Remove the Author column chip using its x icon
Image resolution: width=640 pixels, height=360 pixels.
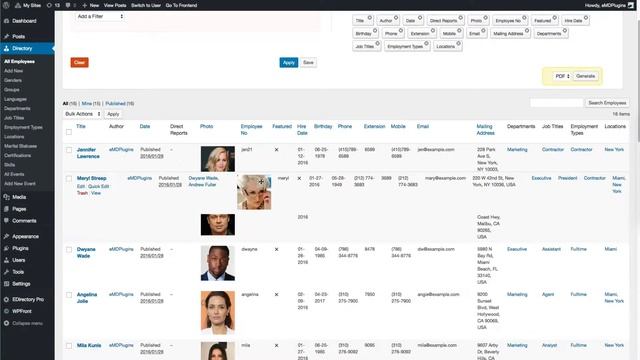[396, 18]
